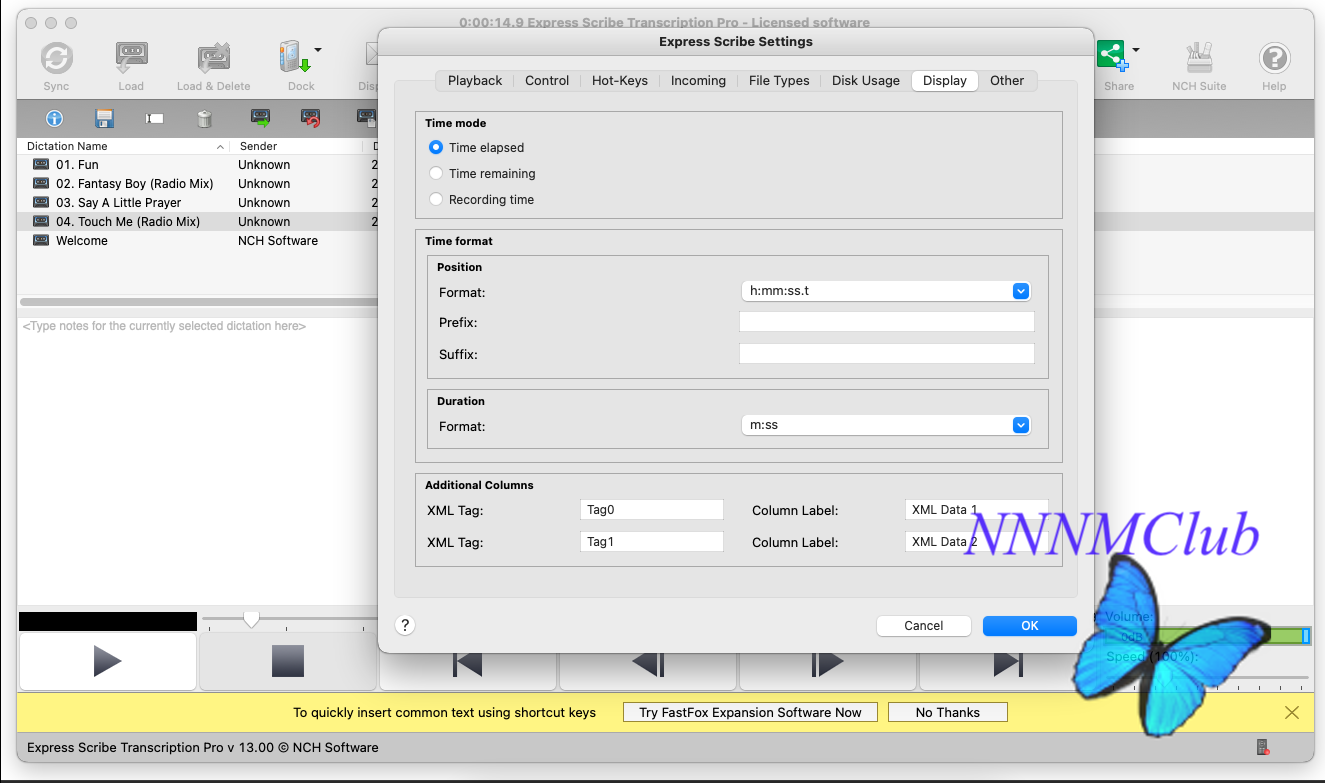Choose the Recording time radio button
Screen dimensions: 1325x783
pos(436,199)
